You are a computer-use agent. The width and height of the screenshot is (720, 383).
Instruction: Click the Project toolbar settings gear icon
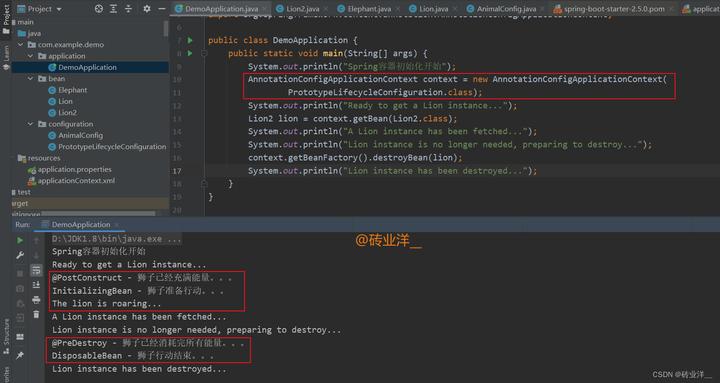146,9
